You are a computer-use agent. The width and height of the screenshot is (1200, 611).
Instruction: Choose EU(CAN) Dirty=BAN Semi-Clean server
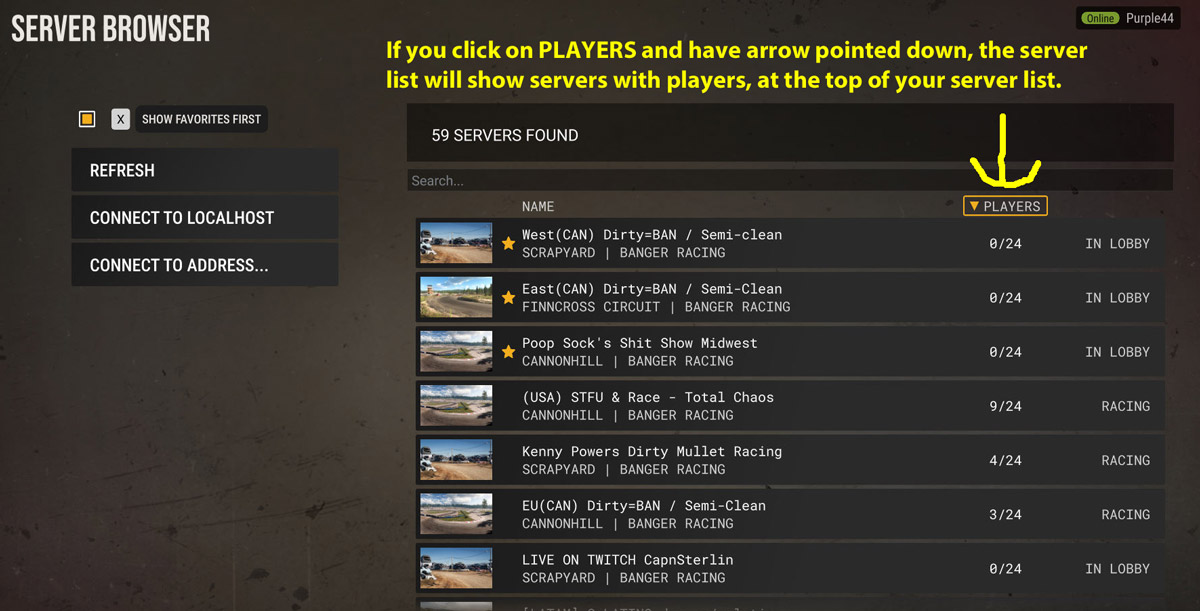pyautogui.click(x=790, y=513)
